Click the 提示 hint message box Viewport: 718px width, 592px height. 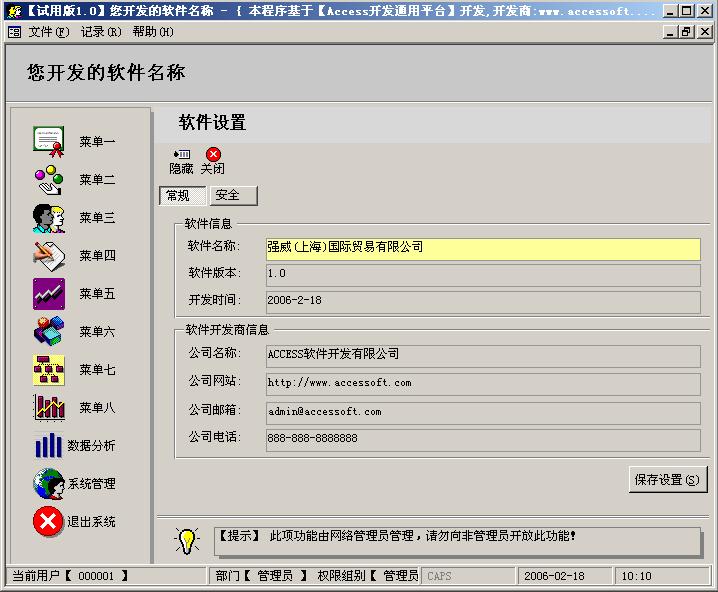[458, 542]
